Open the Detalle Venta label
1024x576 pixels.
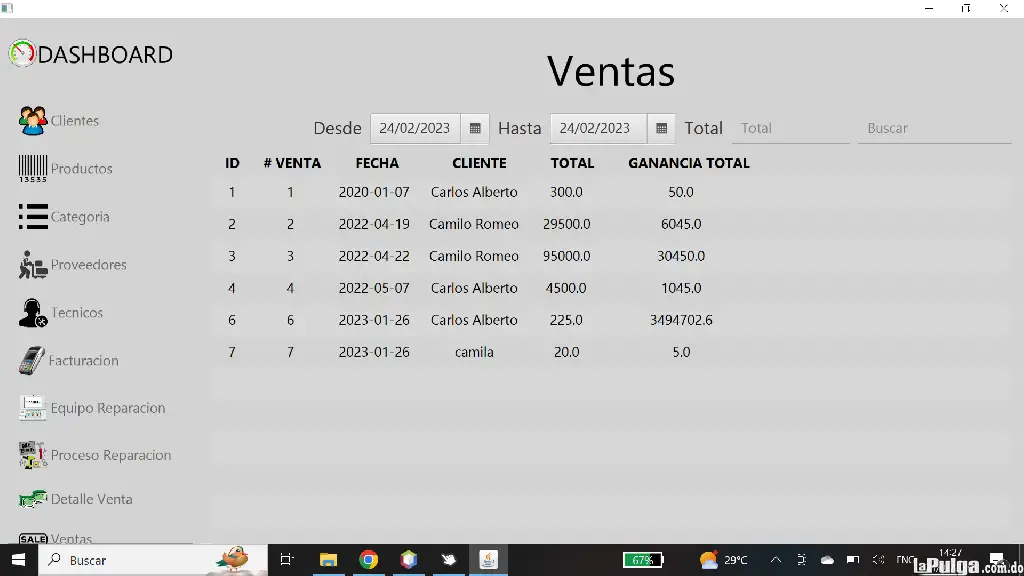tap(91, 499)
